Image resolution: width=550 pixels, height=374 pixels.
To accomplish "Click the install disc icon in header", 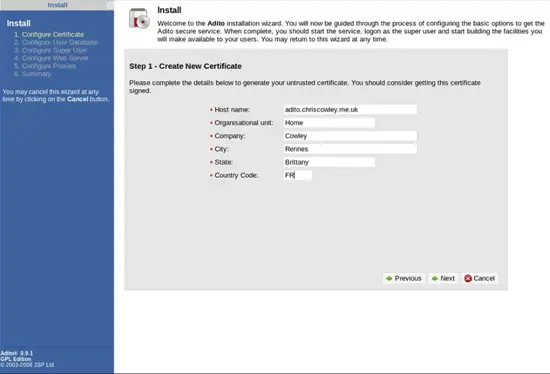I will pos(139,19).
